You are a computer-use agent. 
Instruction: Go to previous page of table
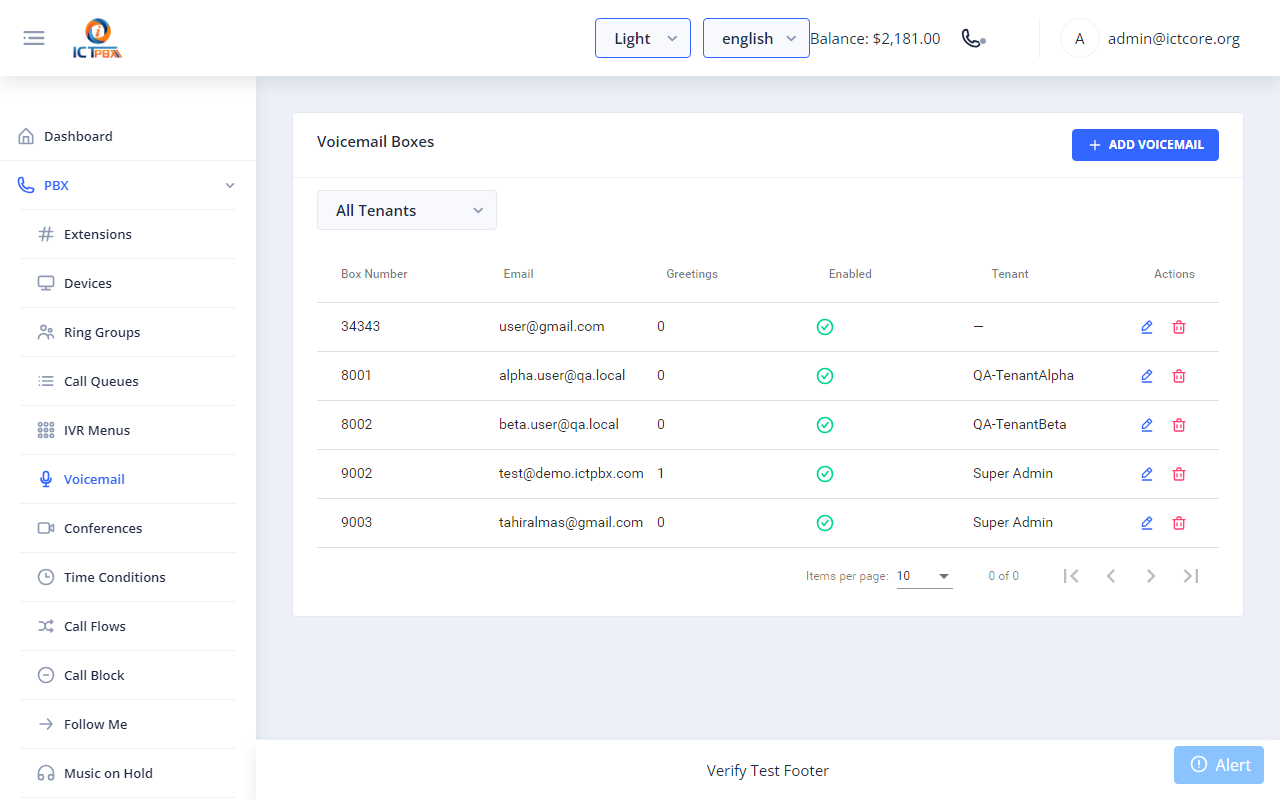tap(1111, 576)
